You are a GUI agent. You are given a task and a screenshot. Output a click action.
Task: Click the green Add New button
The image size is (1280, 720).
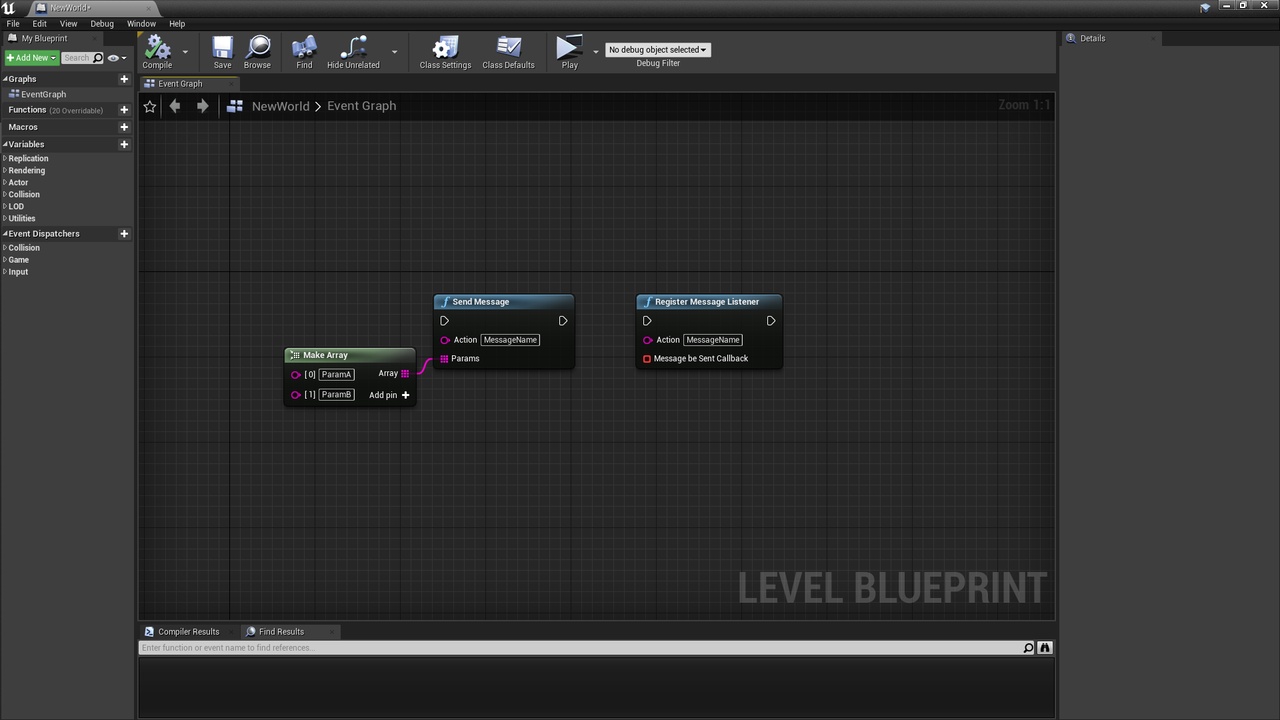coord(31,58)
